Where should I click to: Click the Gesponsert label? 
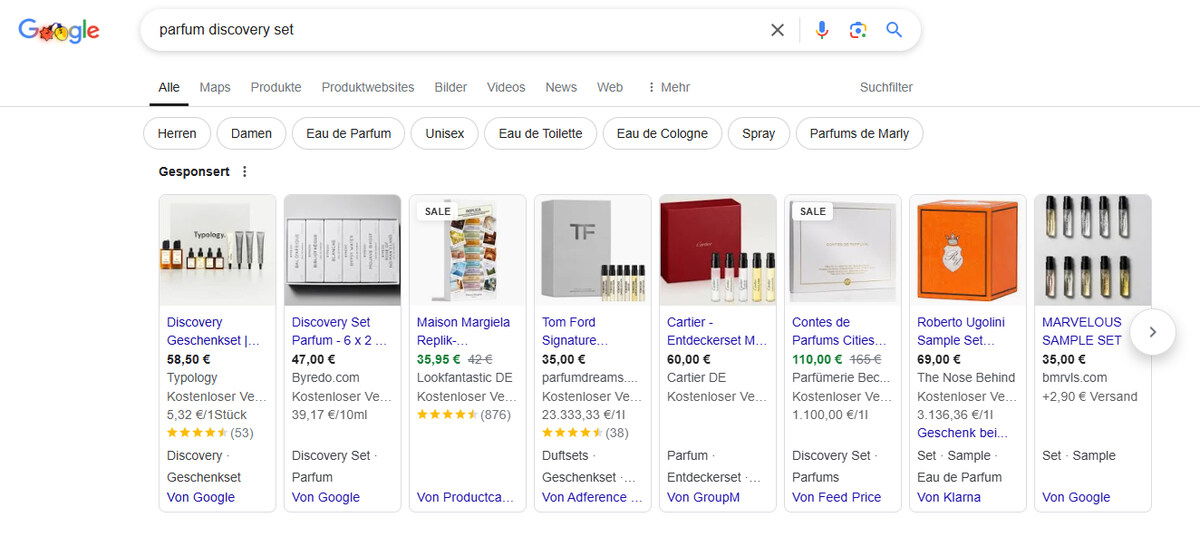point(194,172)
